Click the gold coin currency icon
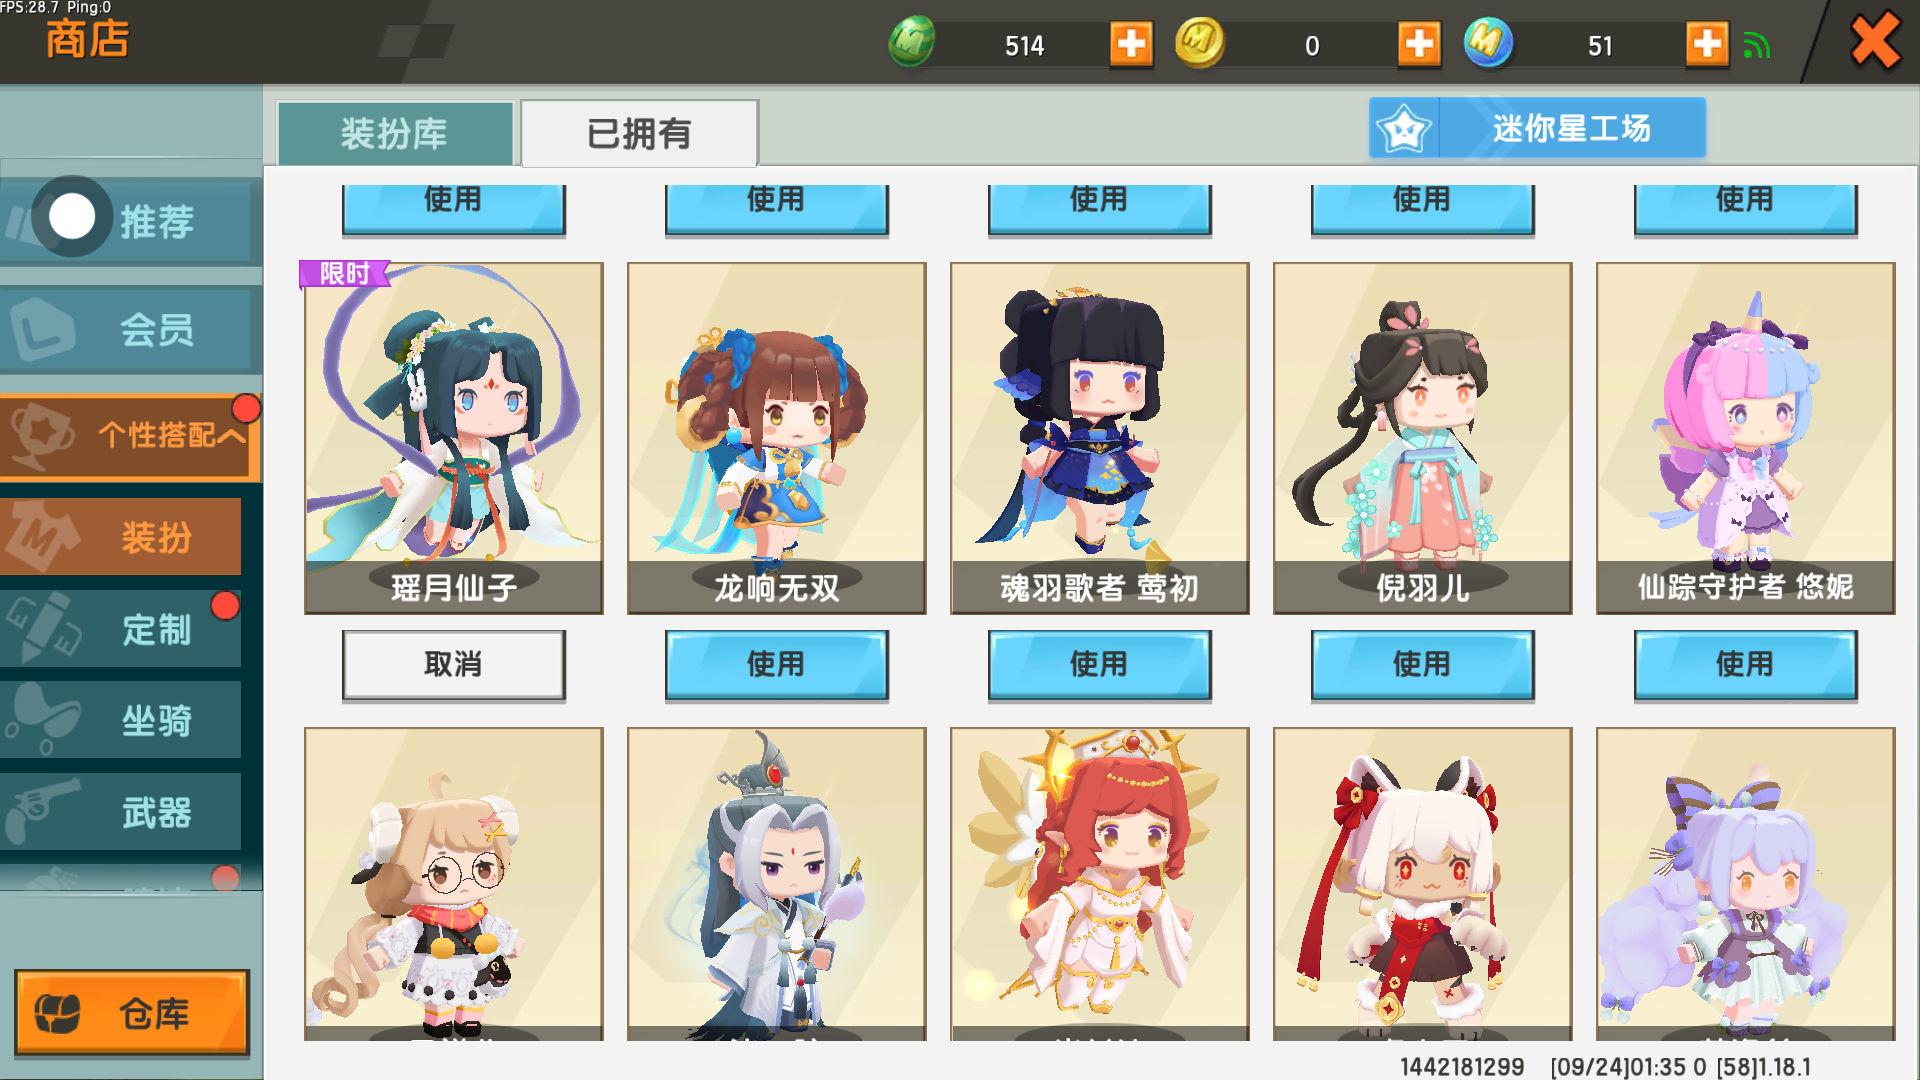Screen dimensions: 1920x1080 tap(1199, 42)
